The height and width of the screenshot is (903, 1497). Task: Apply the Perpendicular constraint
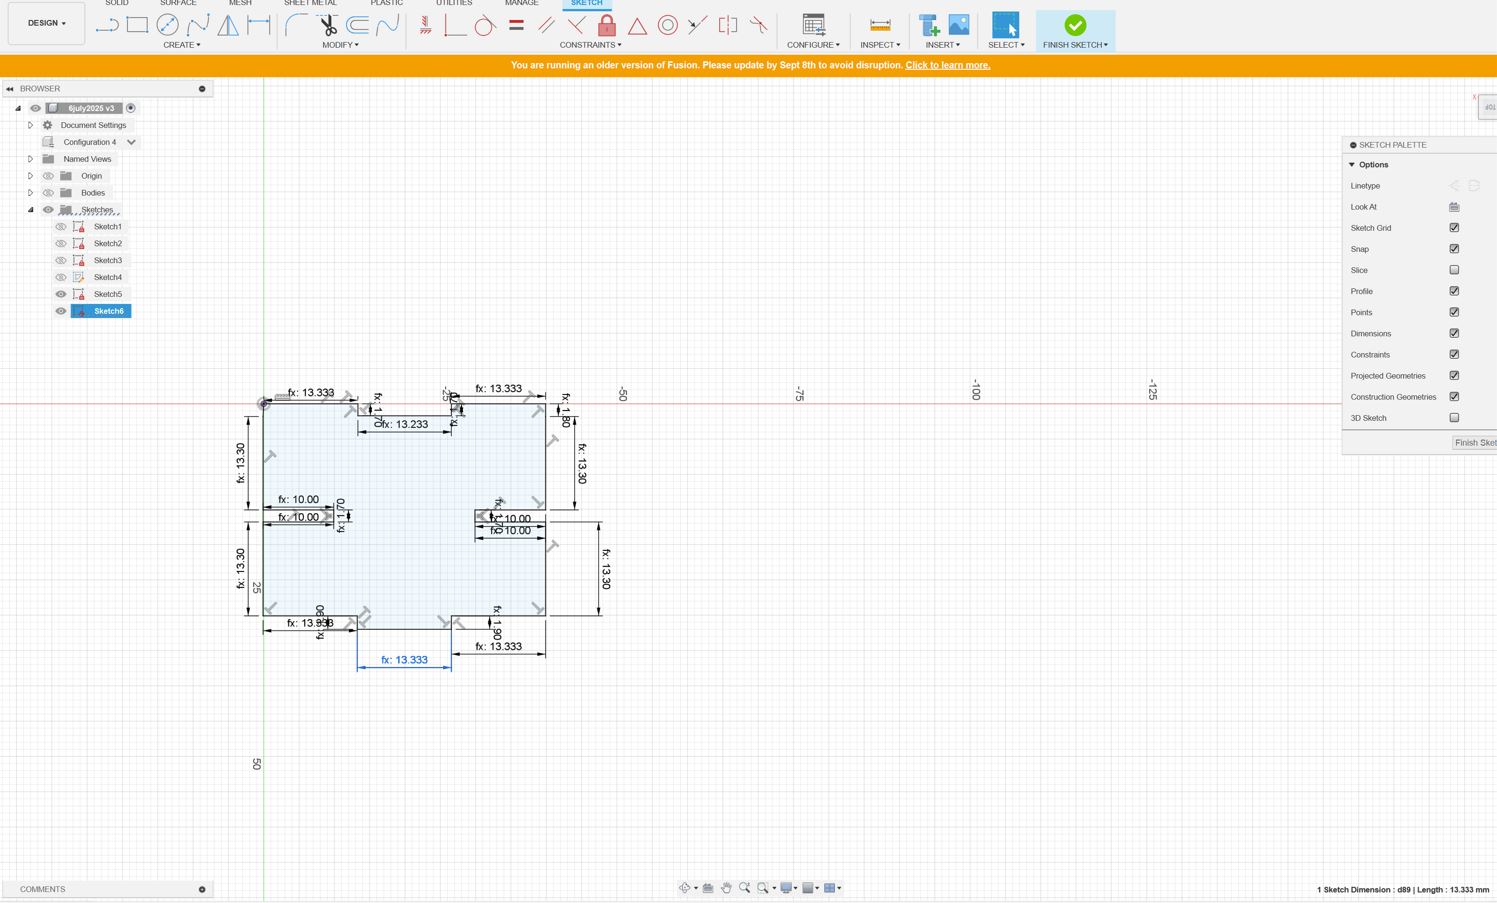577,25
